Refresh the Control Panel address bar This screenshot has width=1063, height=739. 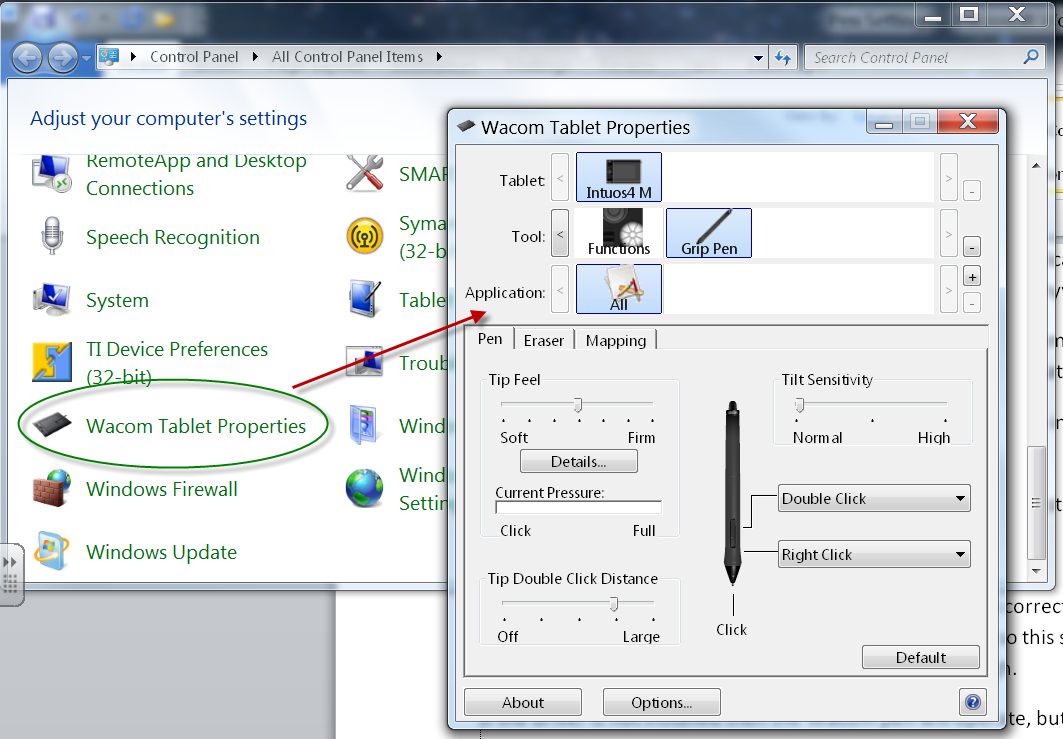click(783, 58)
